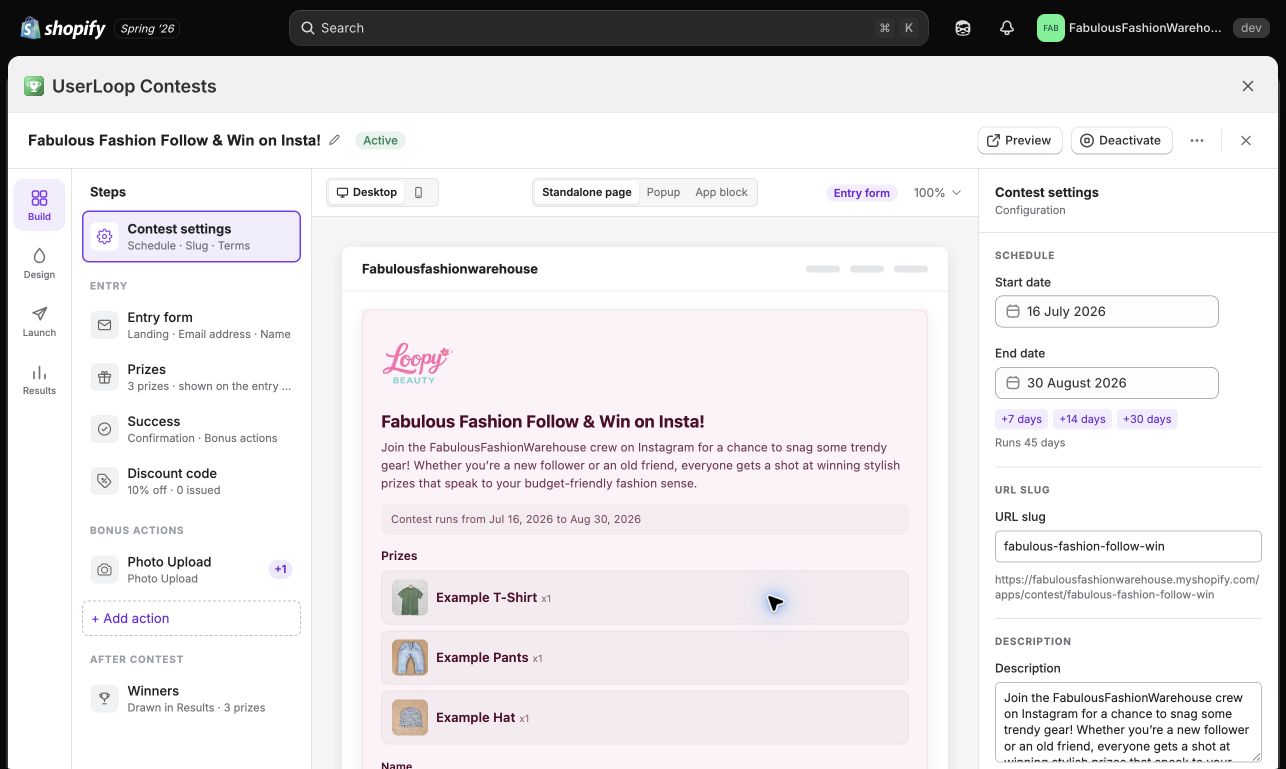1286x769 pixels.
Task: Select the App block view
Action: point(721,192)
